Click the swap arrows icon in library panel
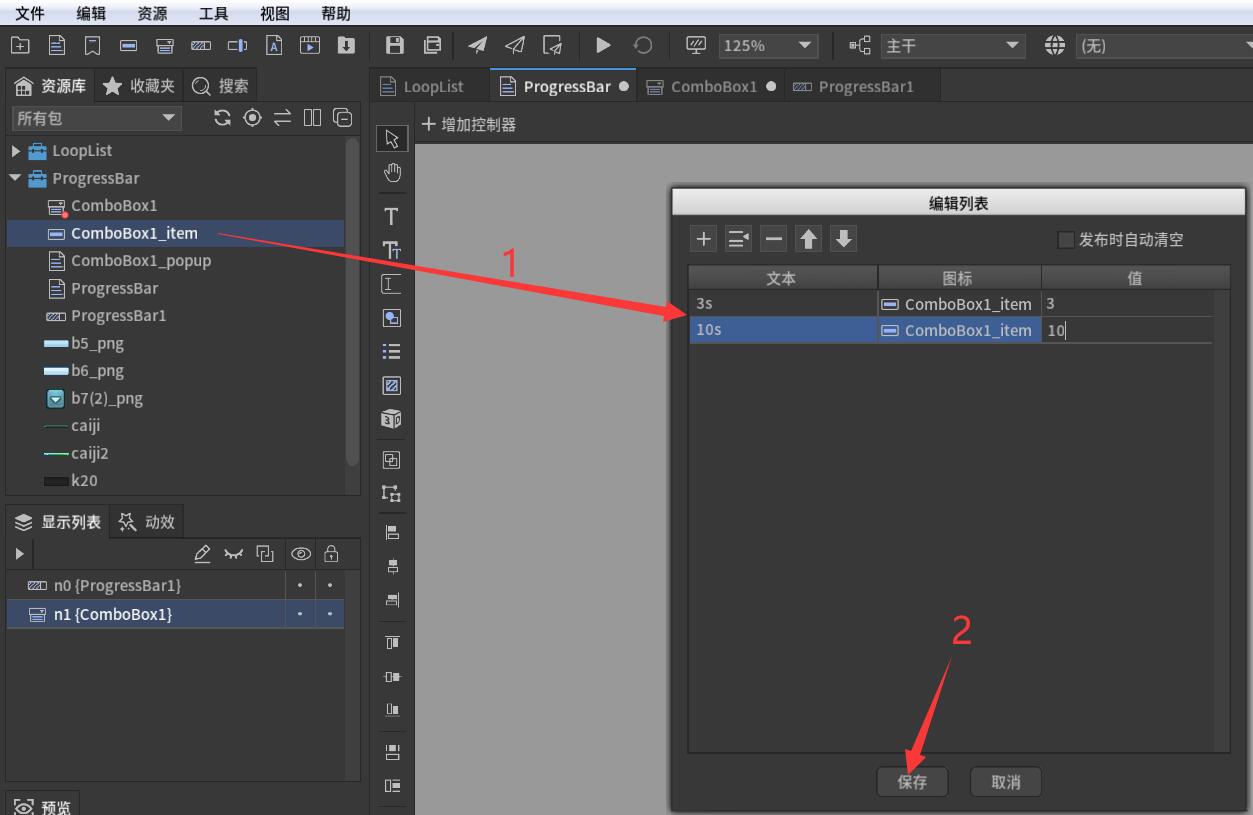 tap(283, 118)
